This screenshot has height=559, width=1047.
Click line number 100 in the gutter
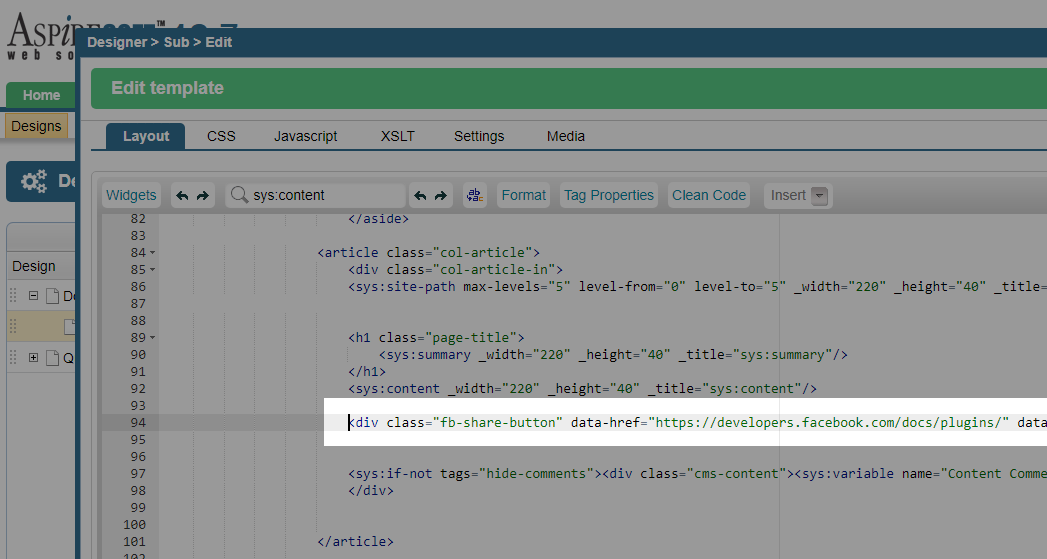(134, 525)
